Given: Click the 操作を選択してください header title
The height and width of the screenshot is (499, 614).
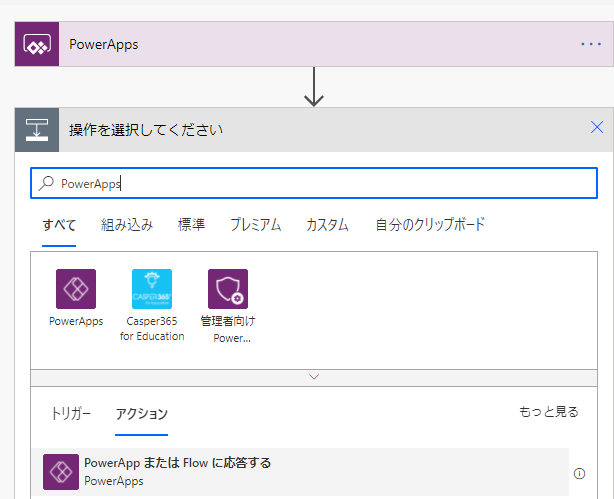Looking at the screenshot, I should (x=146, y=130).
